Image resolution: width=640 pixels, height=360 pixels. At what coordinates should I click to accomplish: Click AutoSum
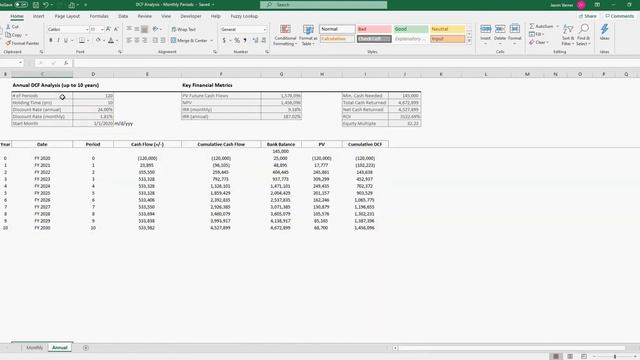[x=542, y=26]
